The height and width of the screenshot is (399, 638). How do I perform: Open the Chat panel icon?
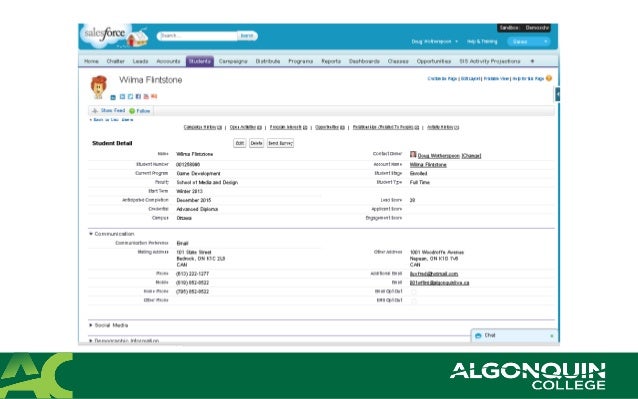(478, 336)
